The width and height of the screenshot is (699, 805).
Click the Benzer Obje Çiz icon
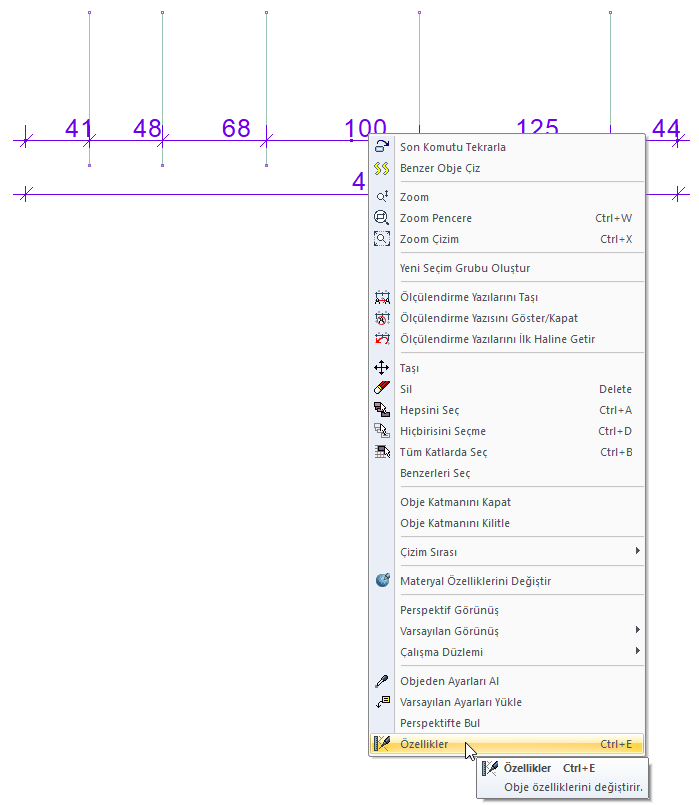coord(382,168)
